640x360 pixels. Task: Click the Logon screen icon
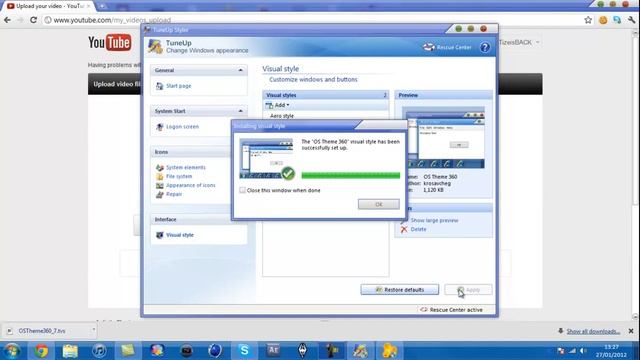(x=160, y=127)
